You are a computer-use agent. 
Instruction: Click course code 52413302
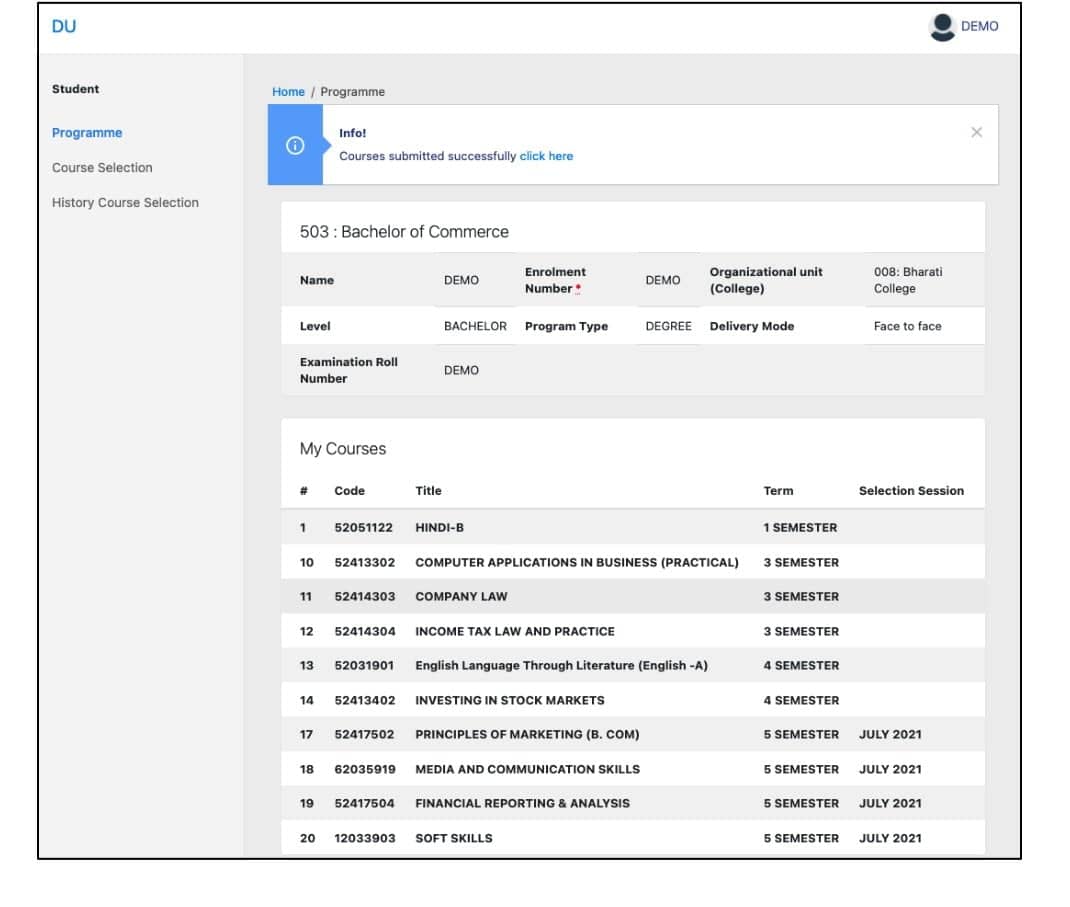point(365,563)
